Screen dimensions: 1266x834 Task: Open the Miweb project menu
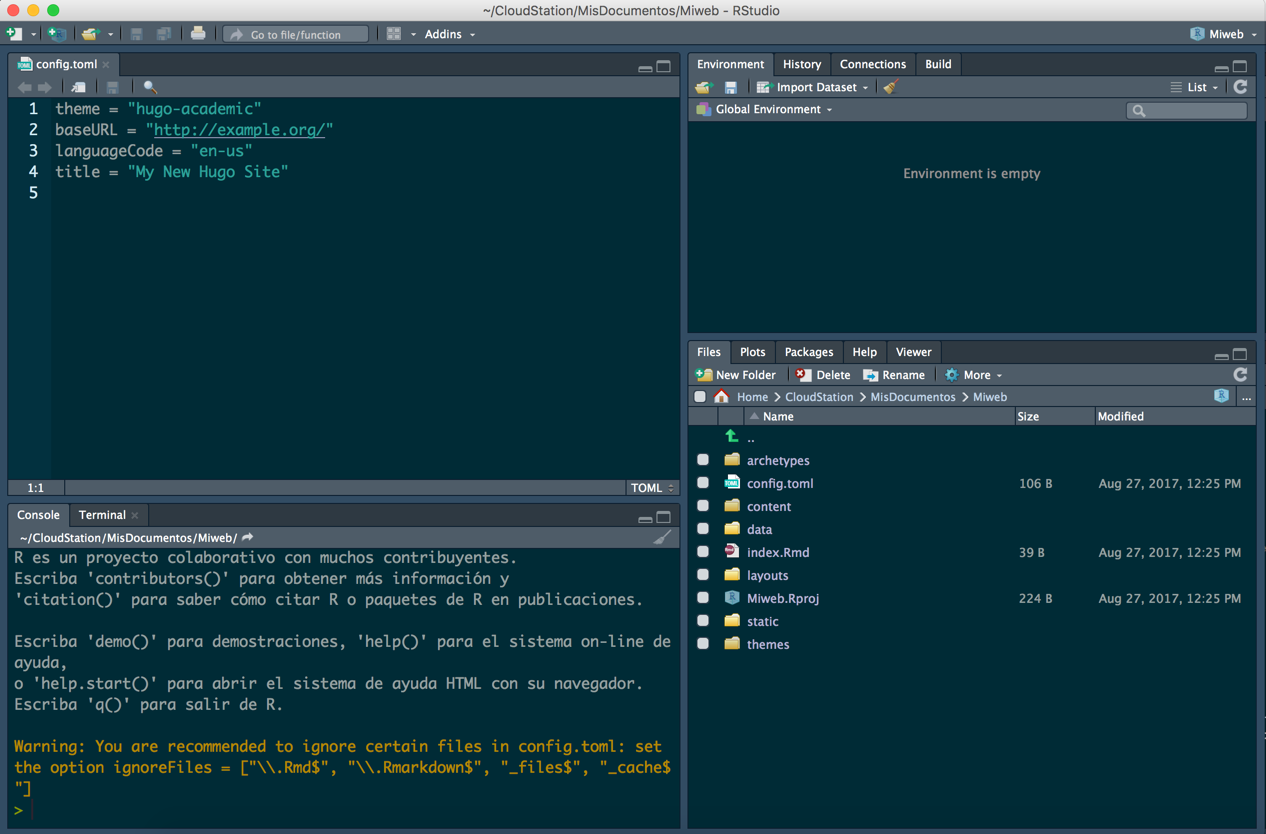pyautogui.click(x=1224, y=34)
